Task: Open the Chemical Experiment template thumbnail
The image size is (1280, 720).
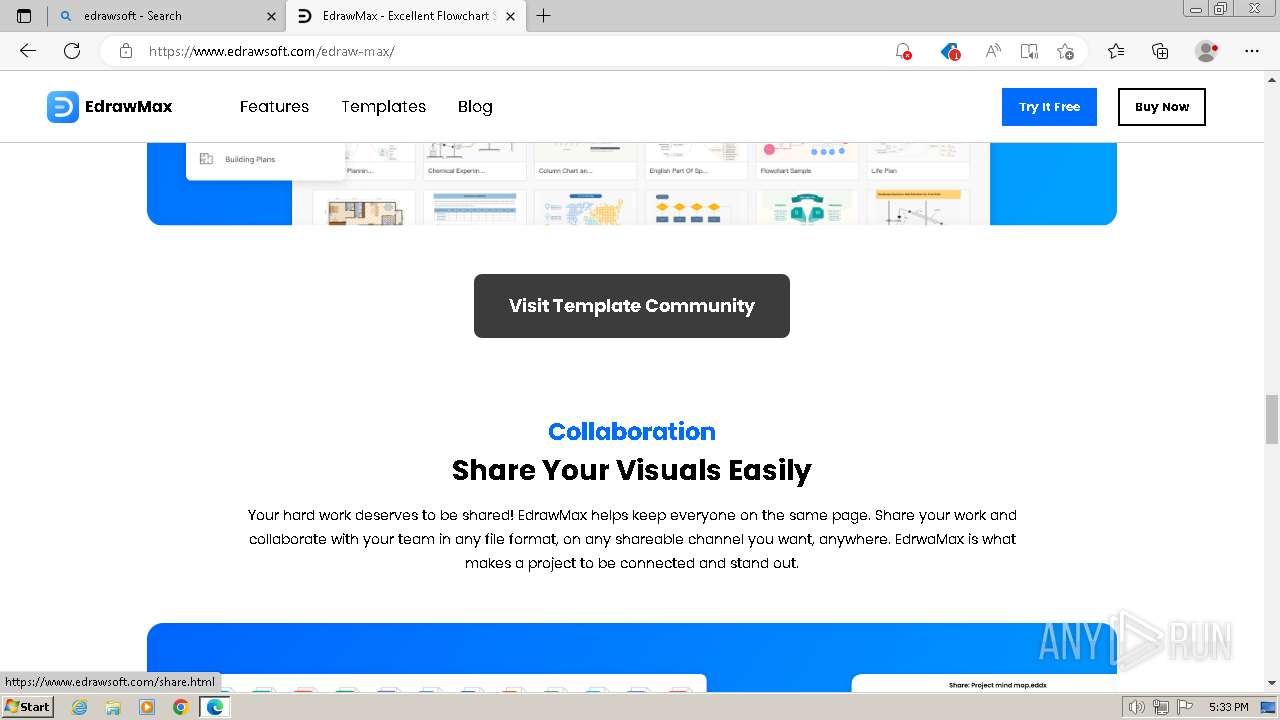Action: point(474,160)
